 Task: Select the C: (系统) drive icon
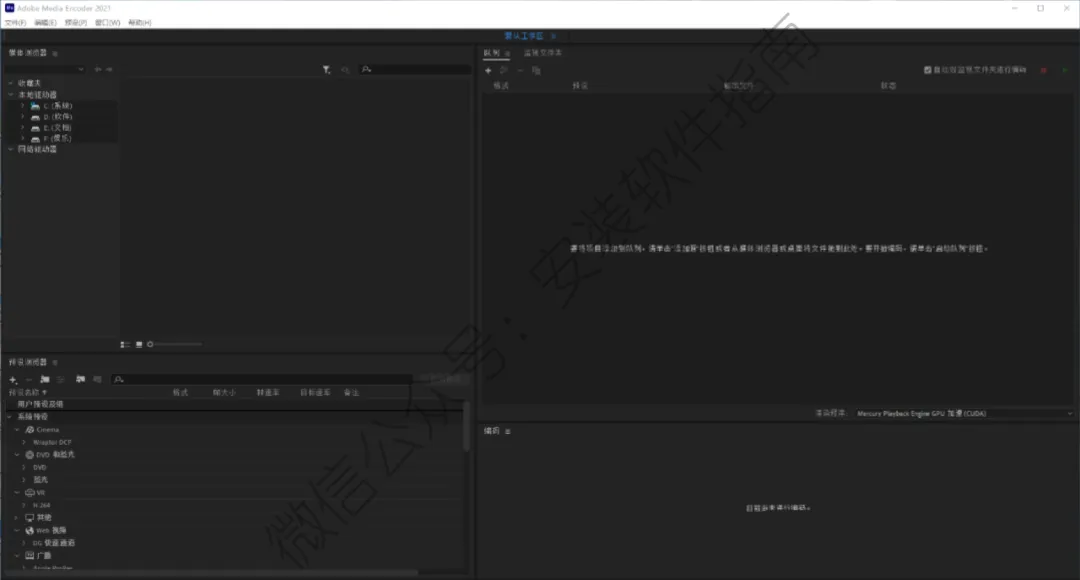tap(35, 106)
